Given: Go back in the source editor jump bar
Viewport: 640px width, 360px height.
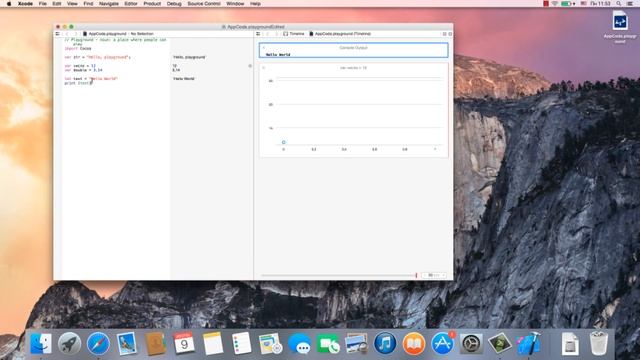Looking at the screenshot, I should [x=67, y=34].
